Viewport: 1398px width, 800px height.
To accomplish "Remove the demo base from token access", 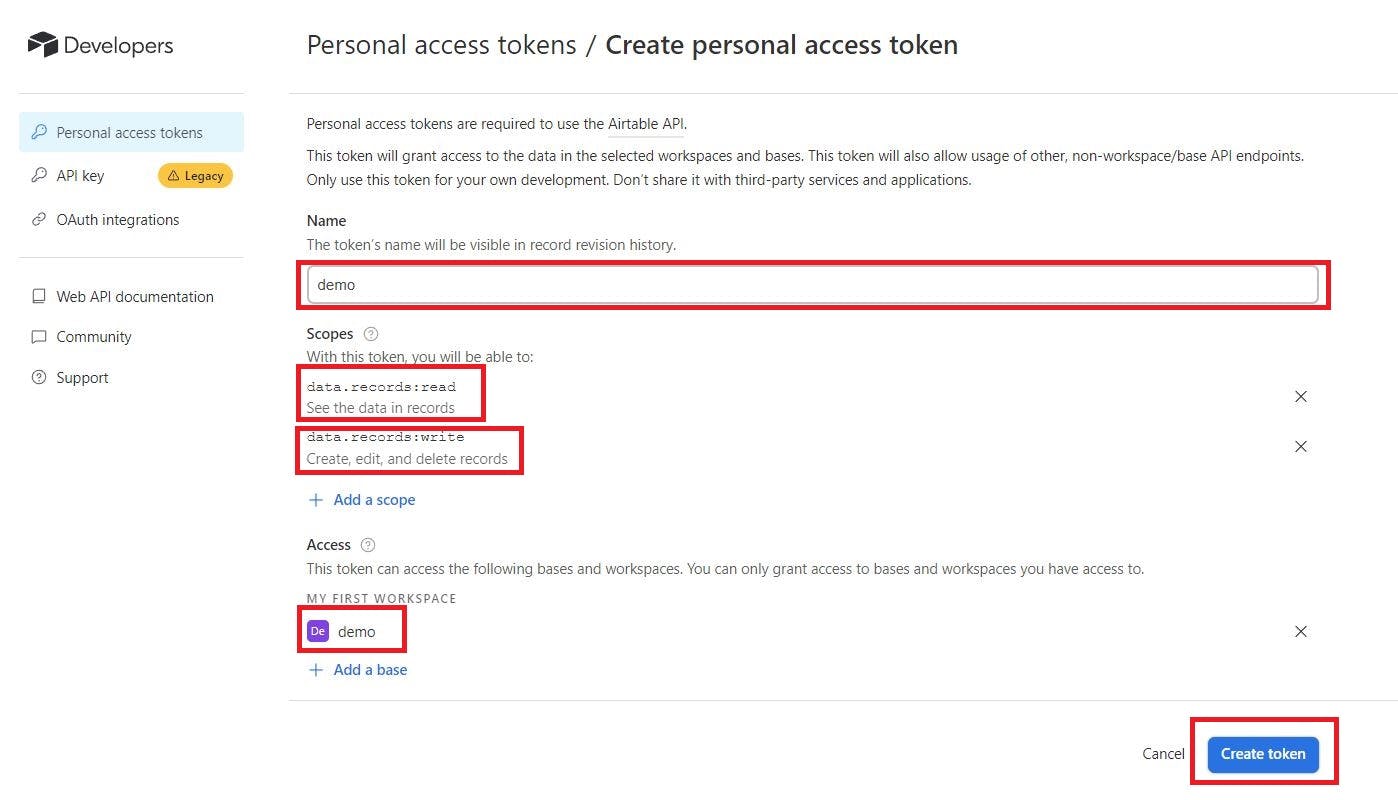I will (1301, 631).
